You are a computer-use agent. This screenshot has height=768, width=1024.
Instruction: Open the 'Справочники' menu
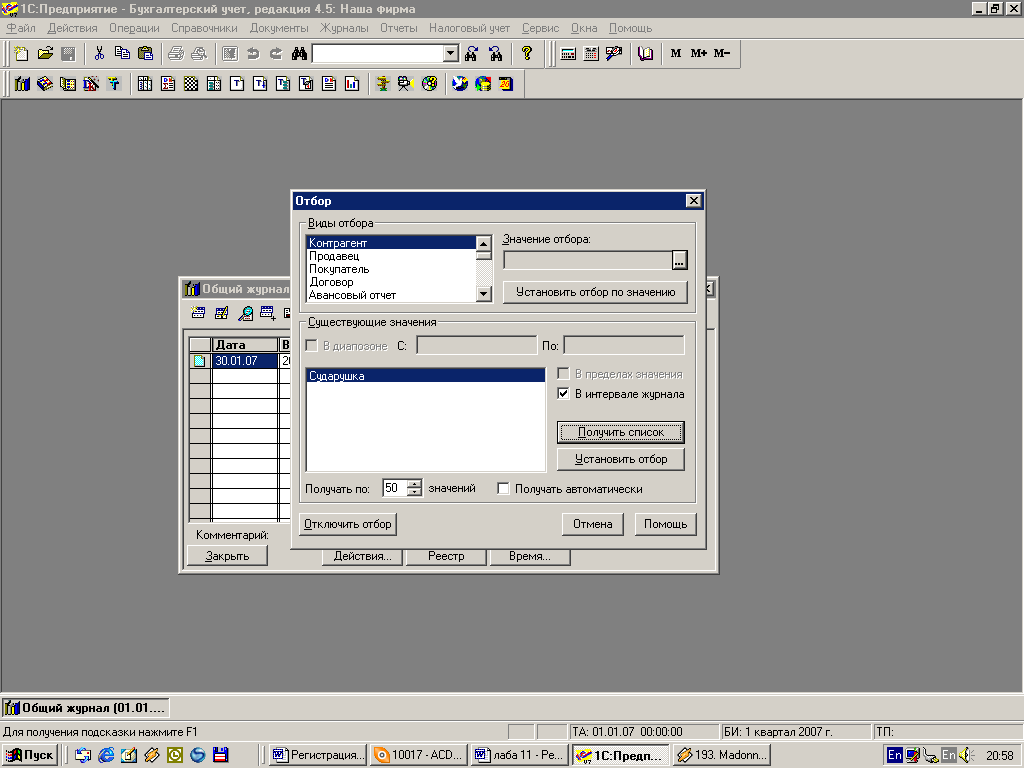click(204, 28)
